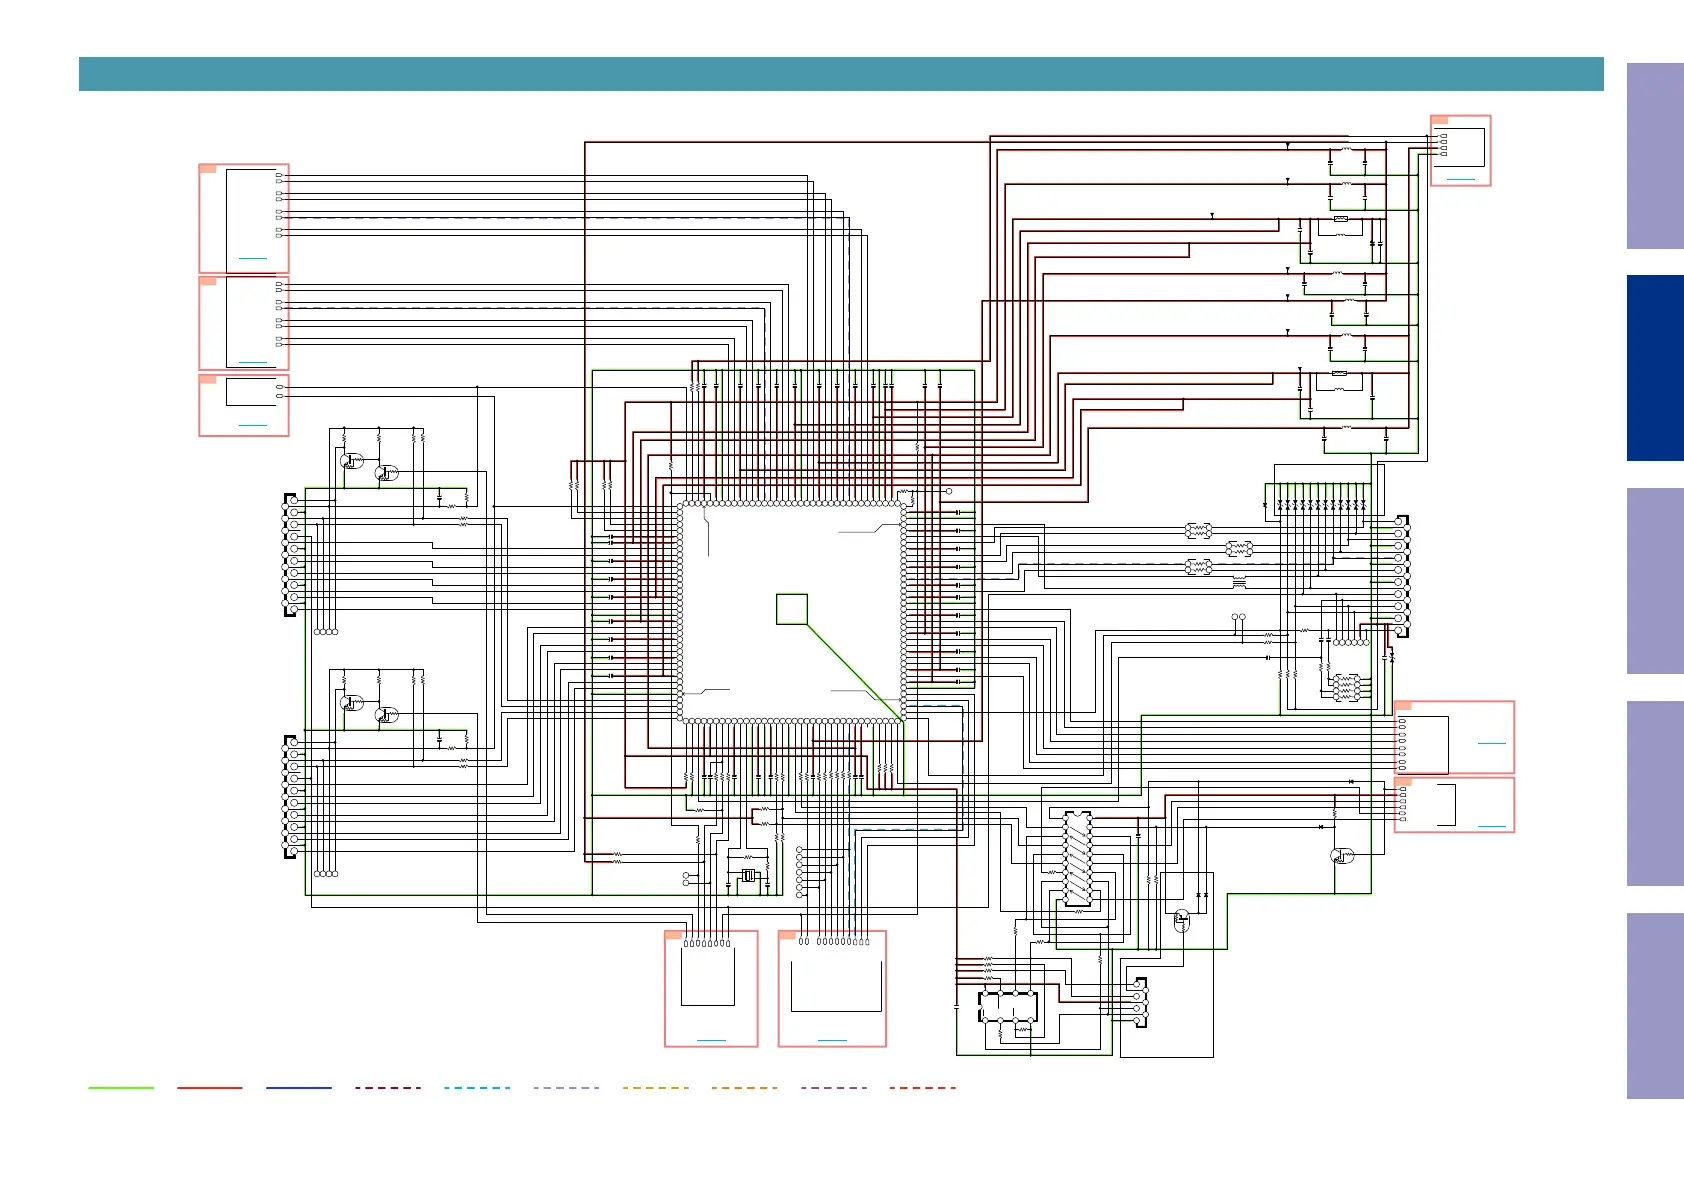Select the bottom purple side tab

point(1655,1006)
